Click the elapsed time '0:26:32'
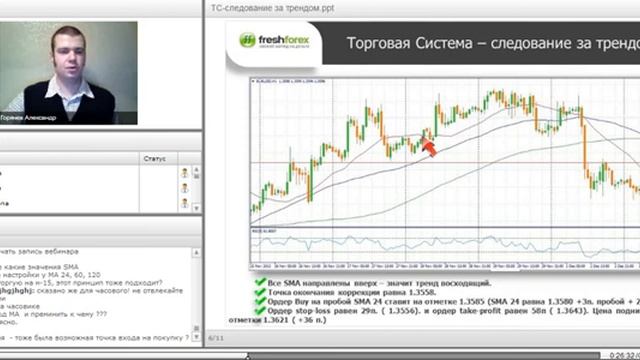This screenshot has height=360, width=640. (622, 356)
